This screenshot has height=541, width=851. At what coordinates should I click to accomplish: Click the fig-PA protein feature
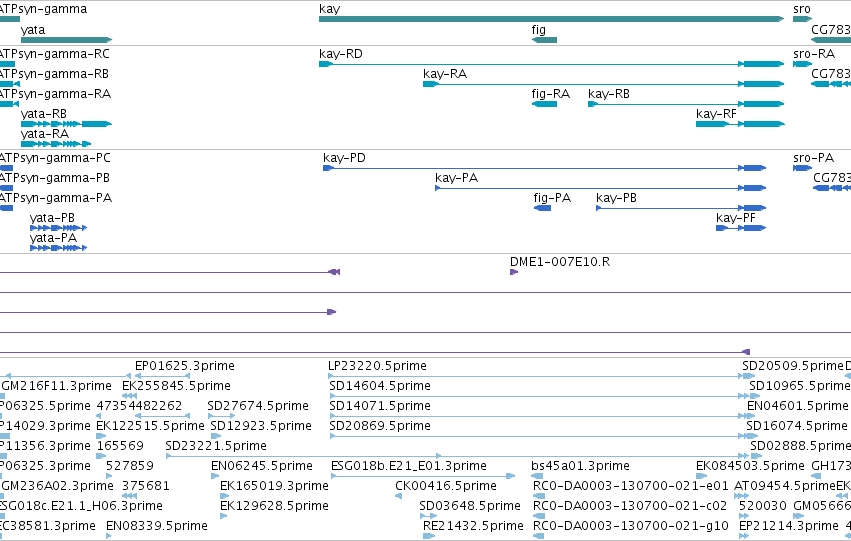click(x=542, y=208)
